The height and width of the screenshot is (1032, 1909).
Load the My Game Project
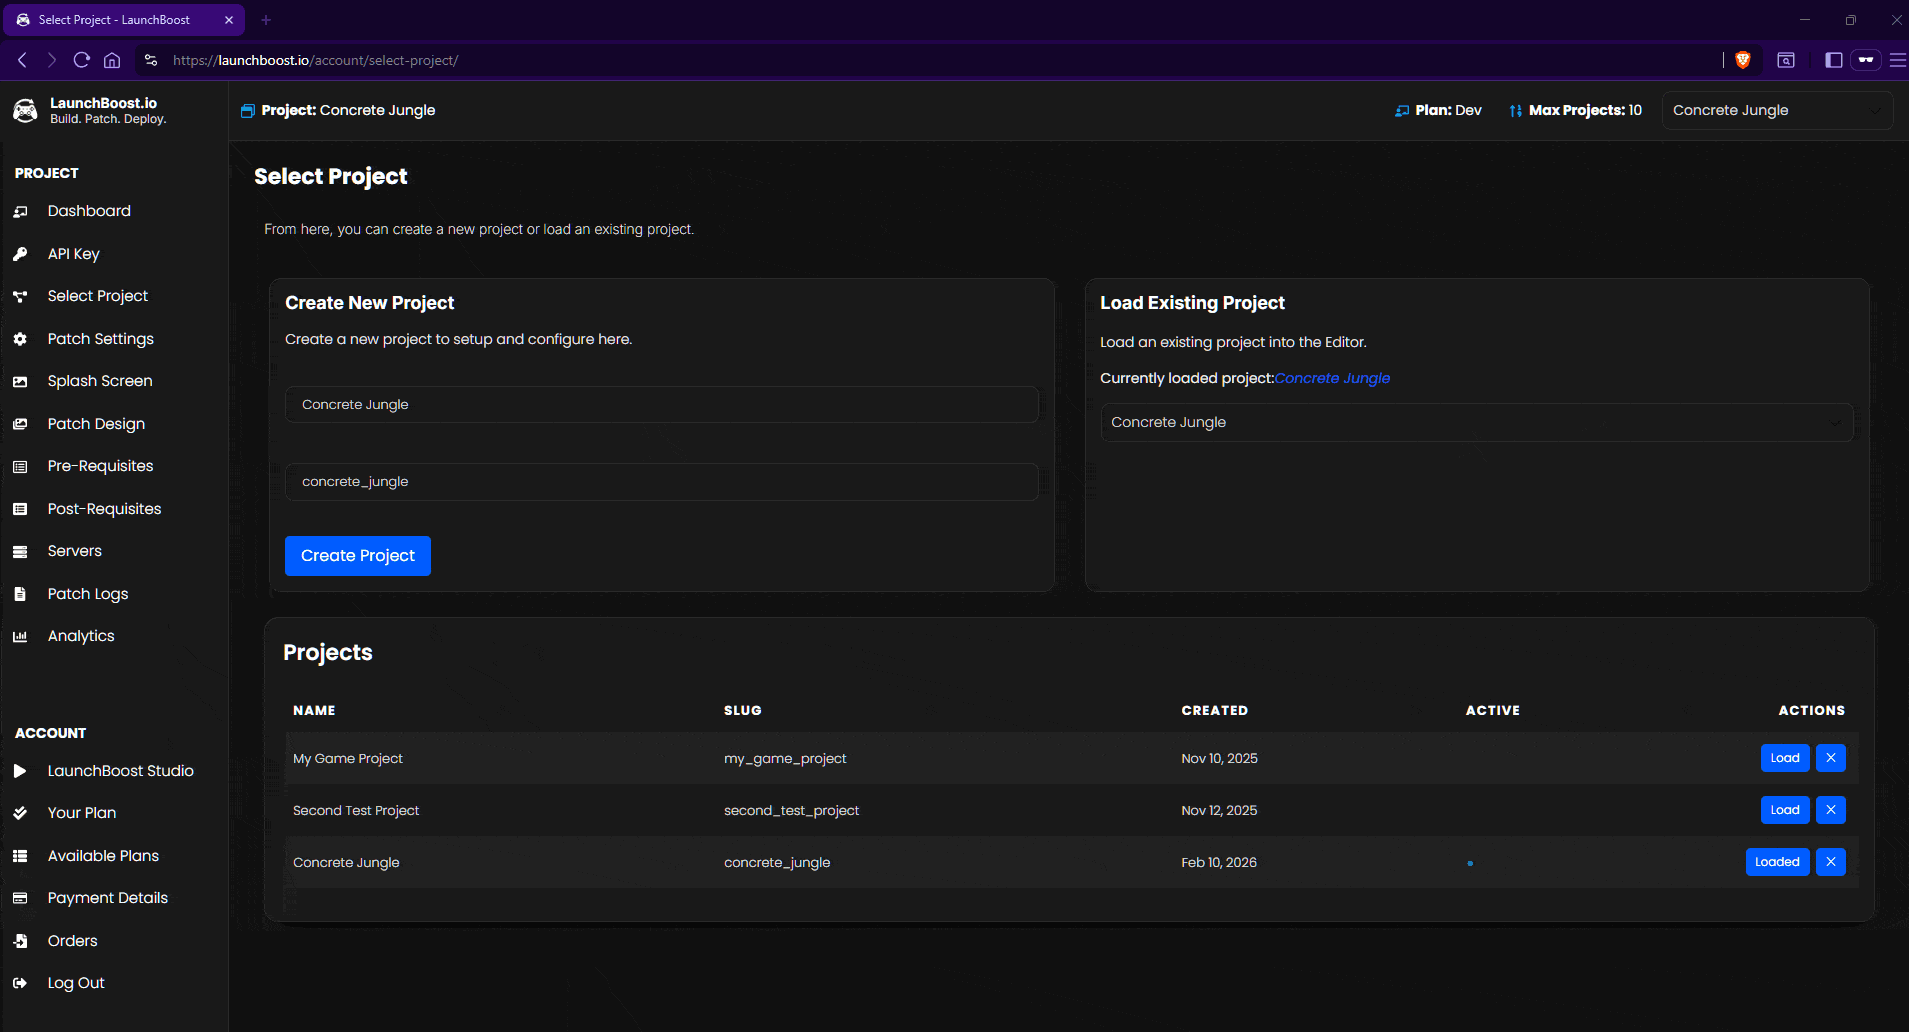coord(1785,758)
